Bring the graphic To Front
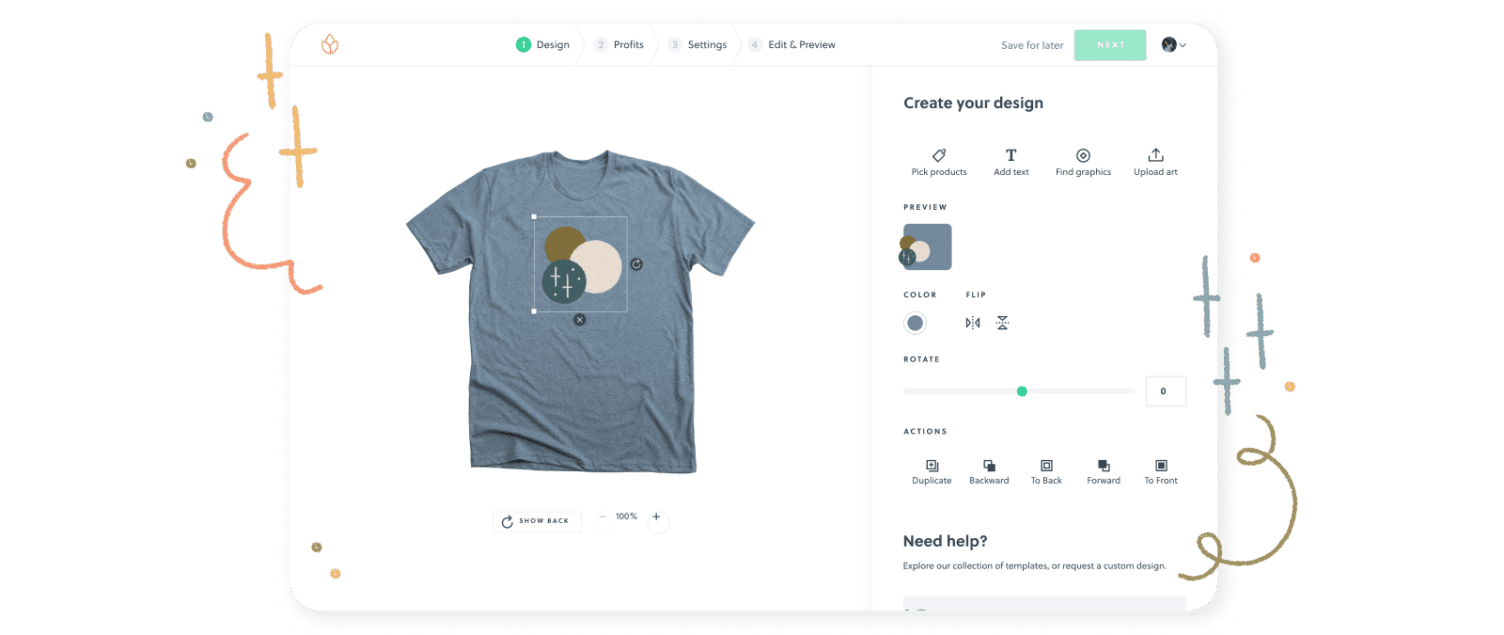Screen dimensions: 1504x635 pos(1161,466)
